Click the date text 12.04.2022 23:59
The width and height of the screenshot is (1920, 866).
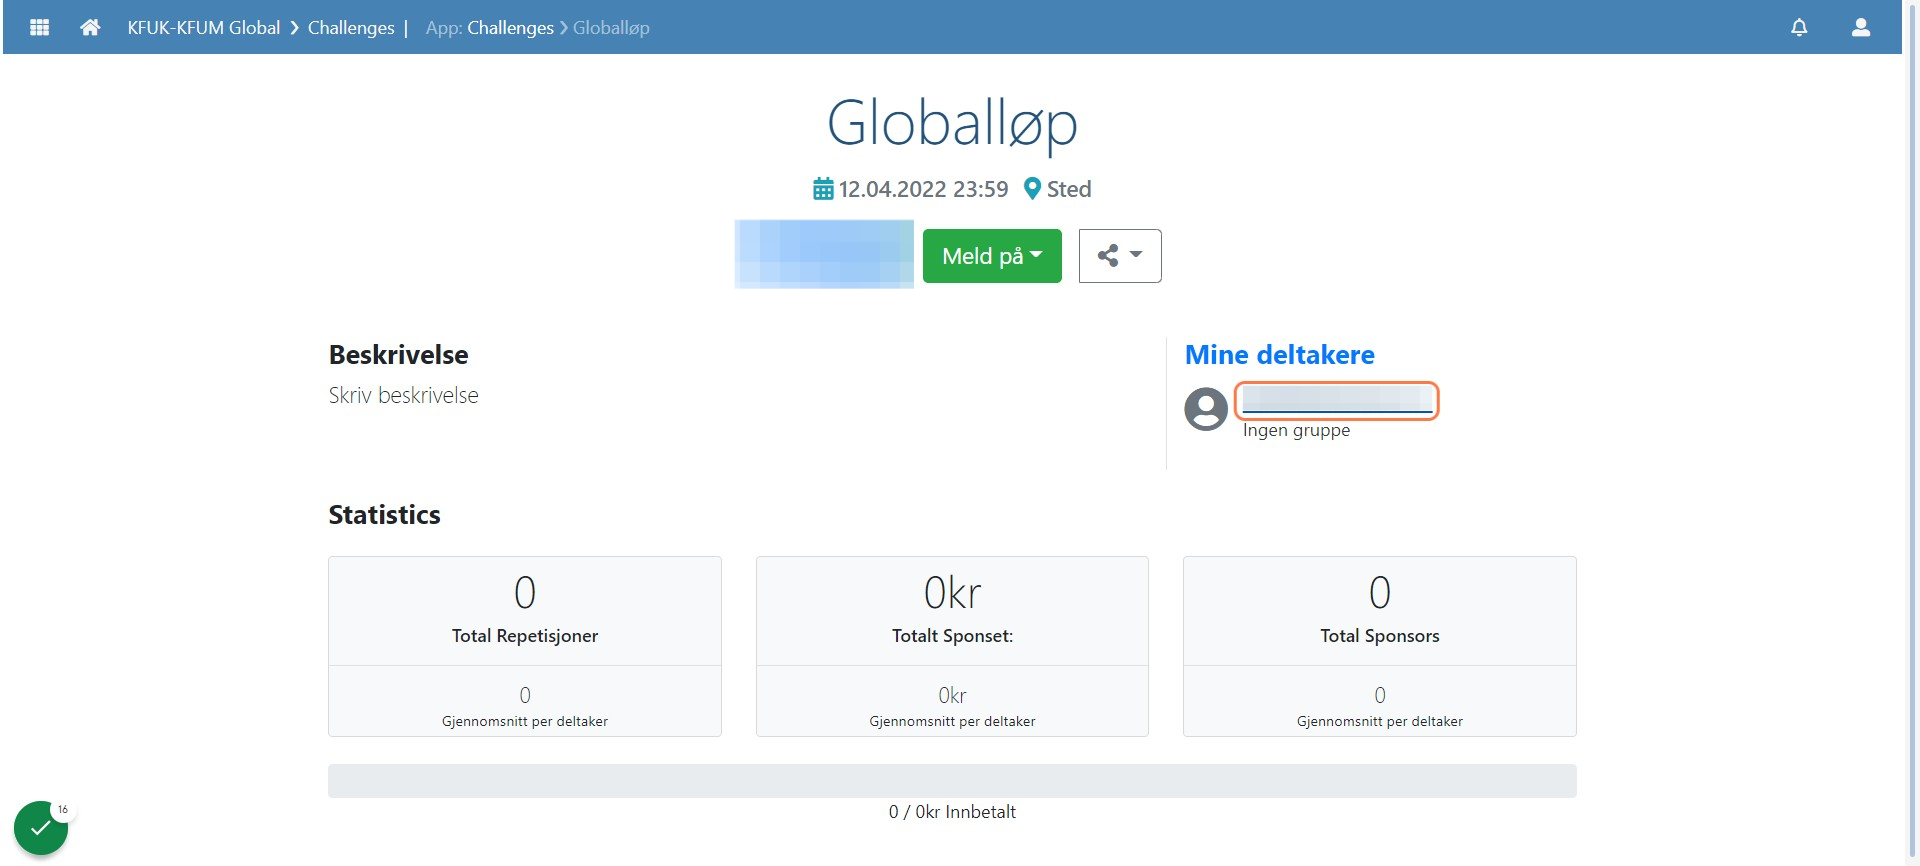[x=923, y=189]
